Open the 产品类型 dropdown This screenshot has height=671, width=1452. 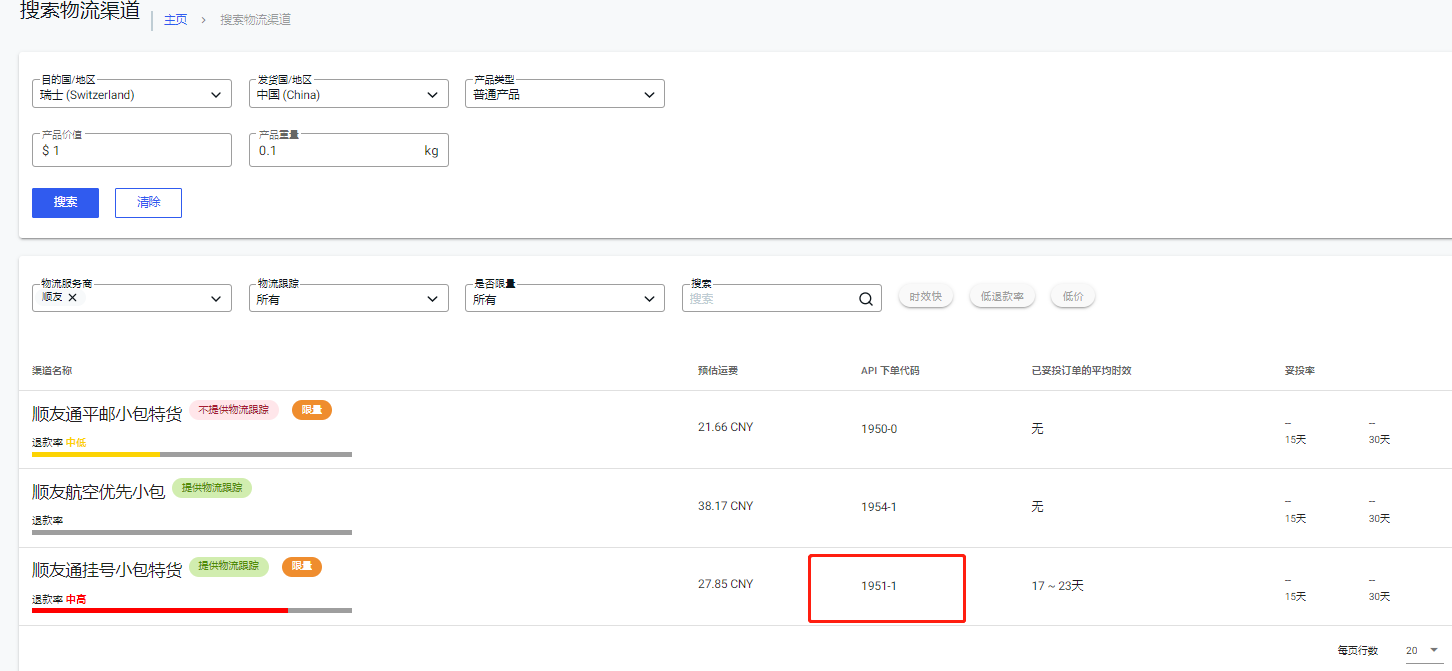click(x=565, y=94)
